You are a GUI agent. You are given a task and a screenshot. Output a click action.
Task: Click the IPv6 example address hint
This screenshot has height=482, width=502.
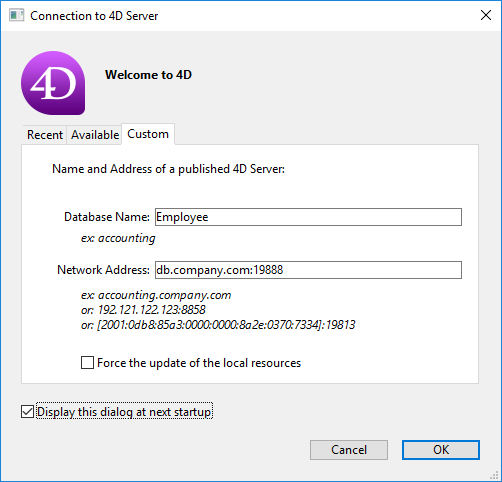218,325
